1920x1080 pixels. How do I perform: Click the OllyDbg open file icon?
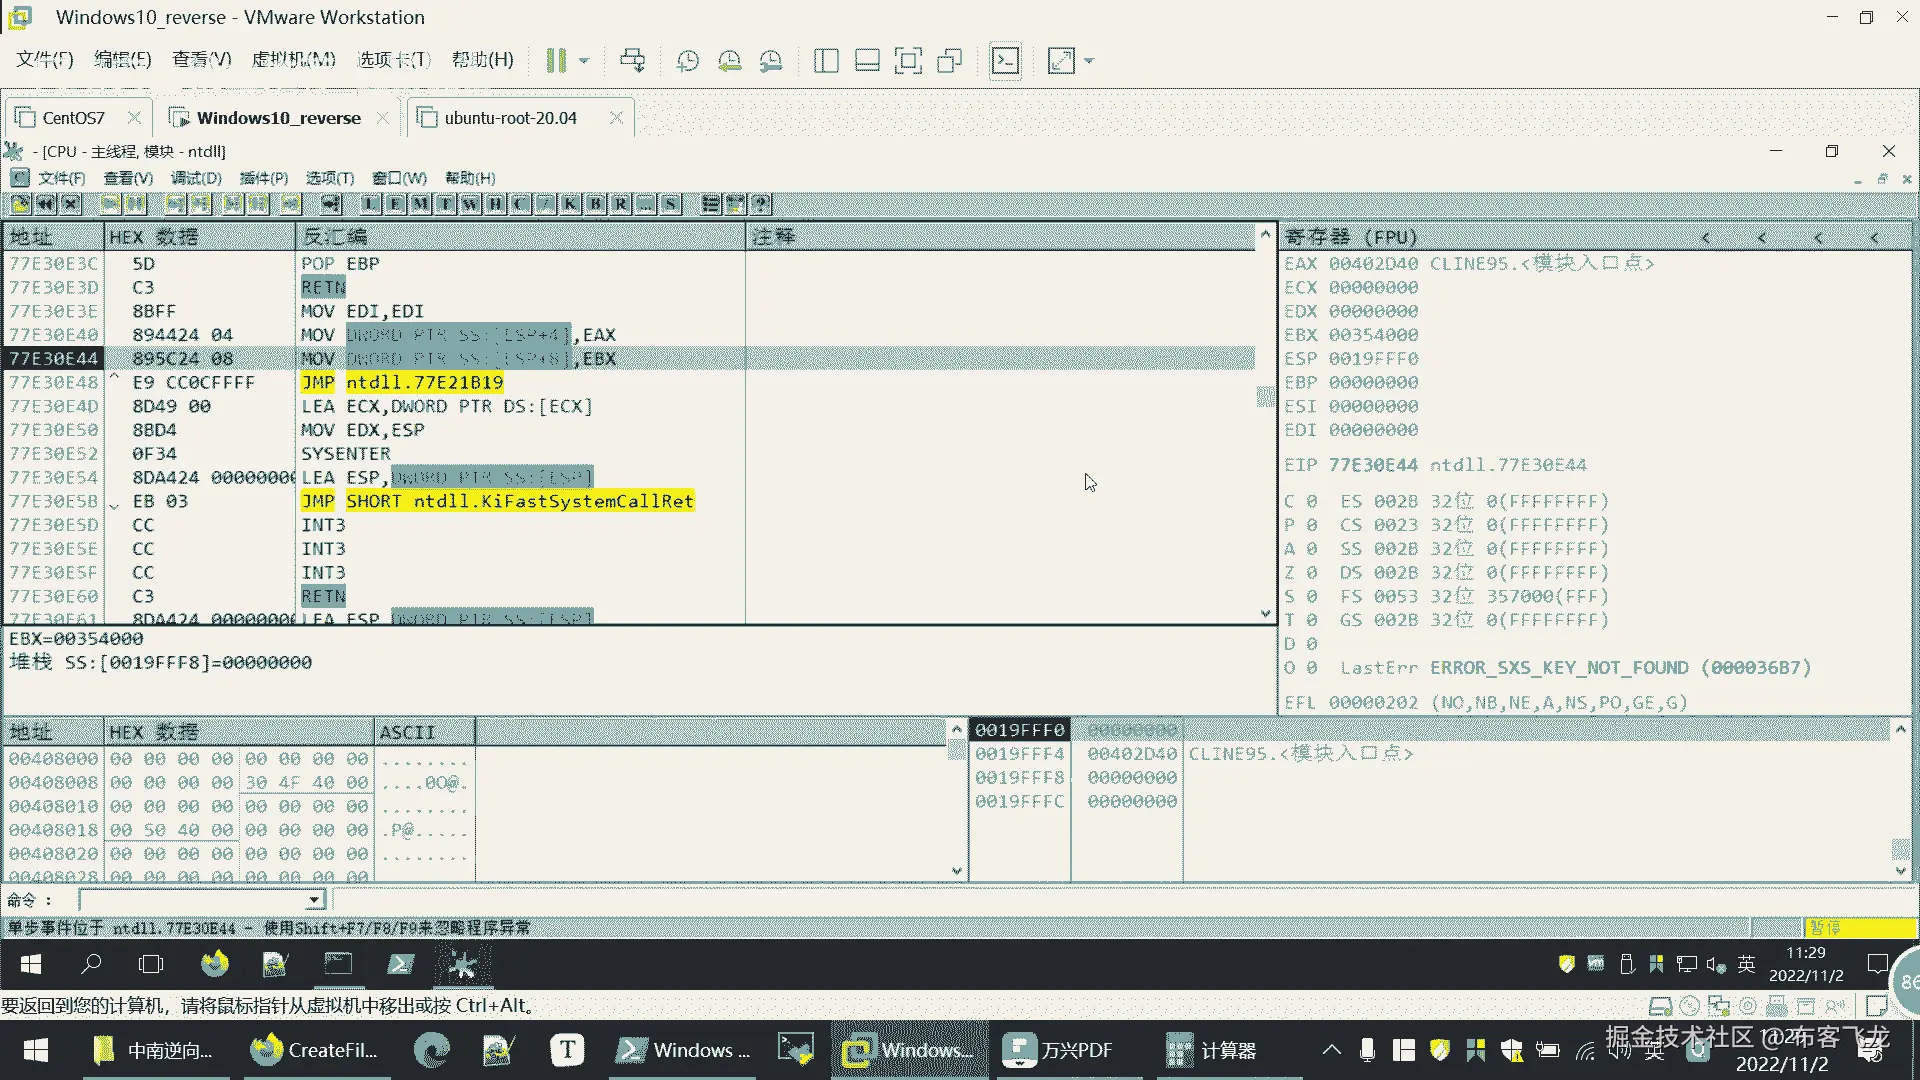coord(20,204)
